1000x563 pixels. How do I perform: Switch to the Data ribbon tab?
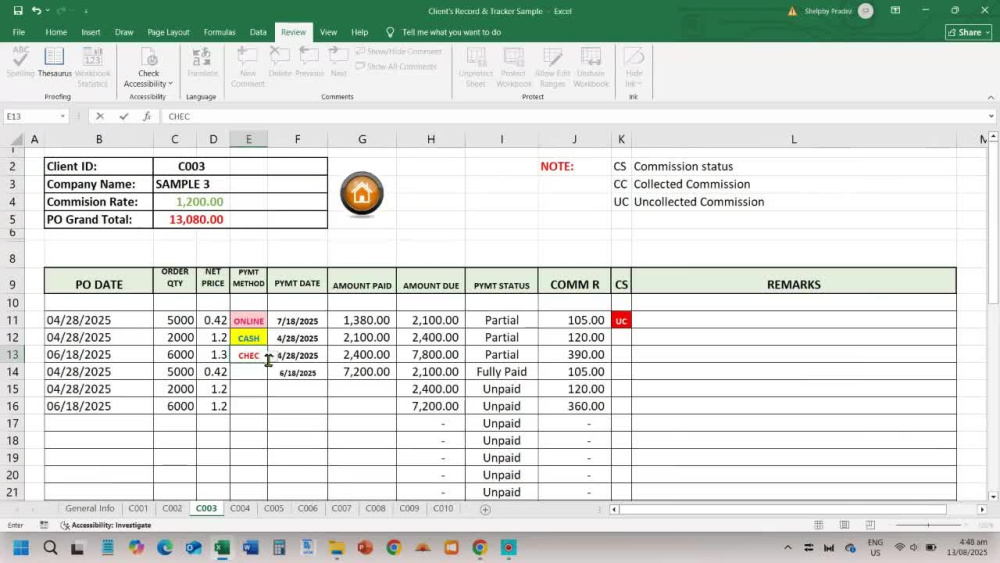click(258, 32)
